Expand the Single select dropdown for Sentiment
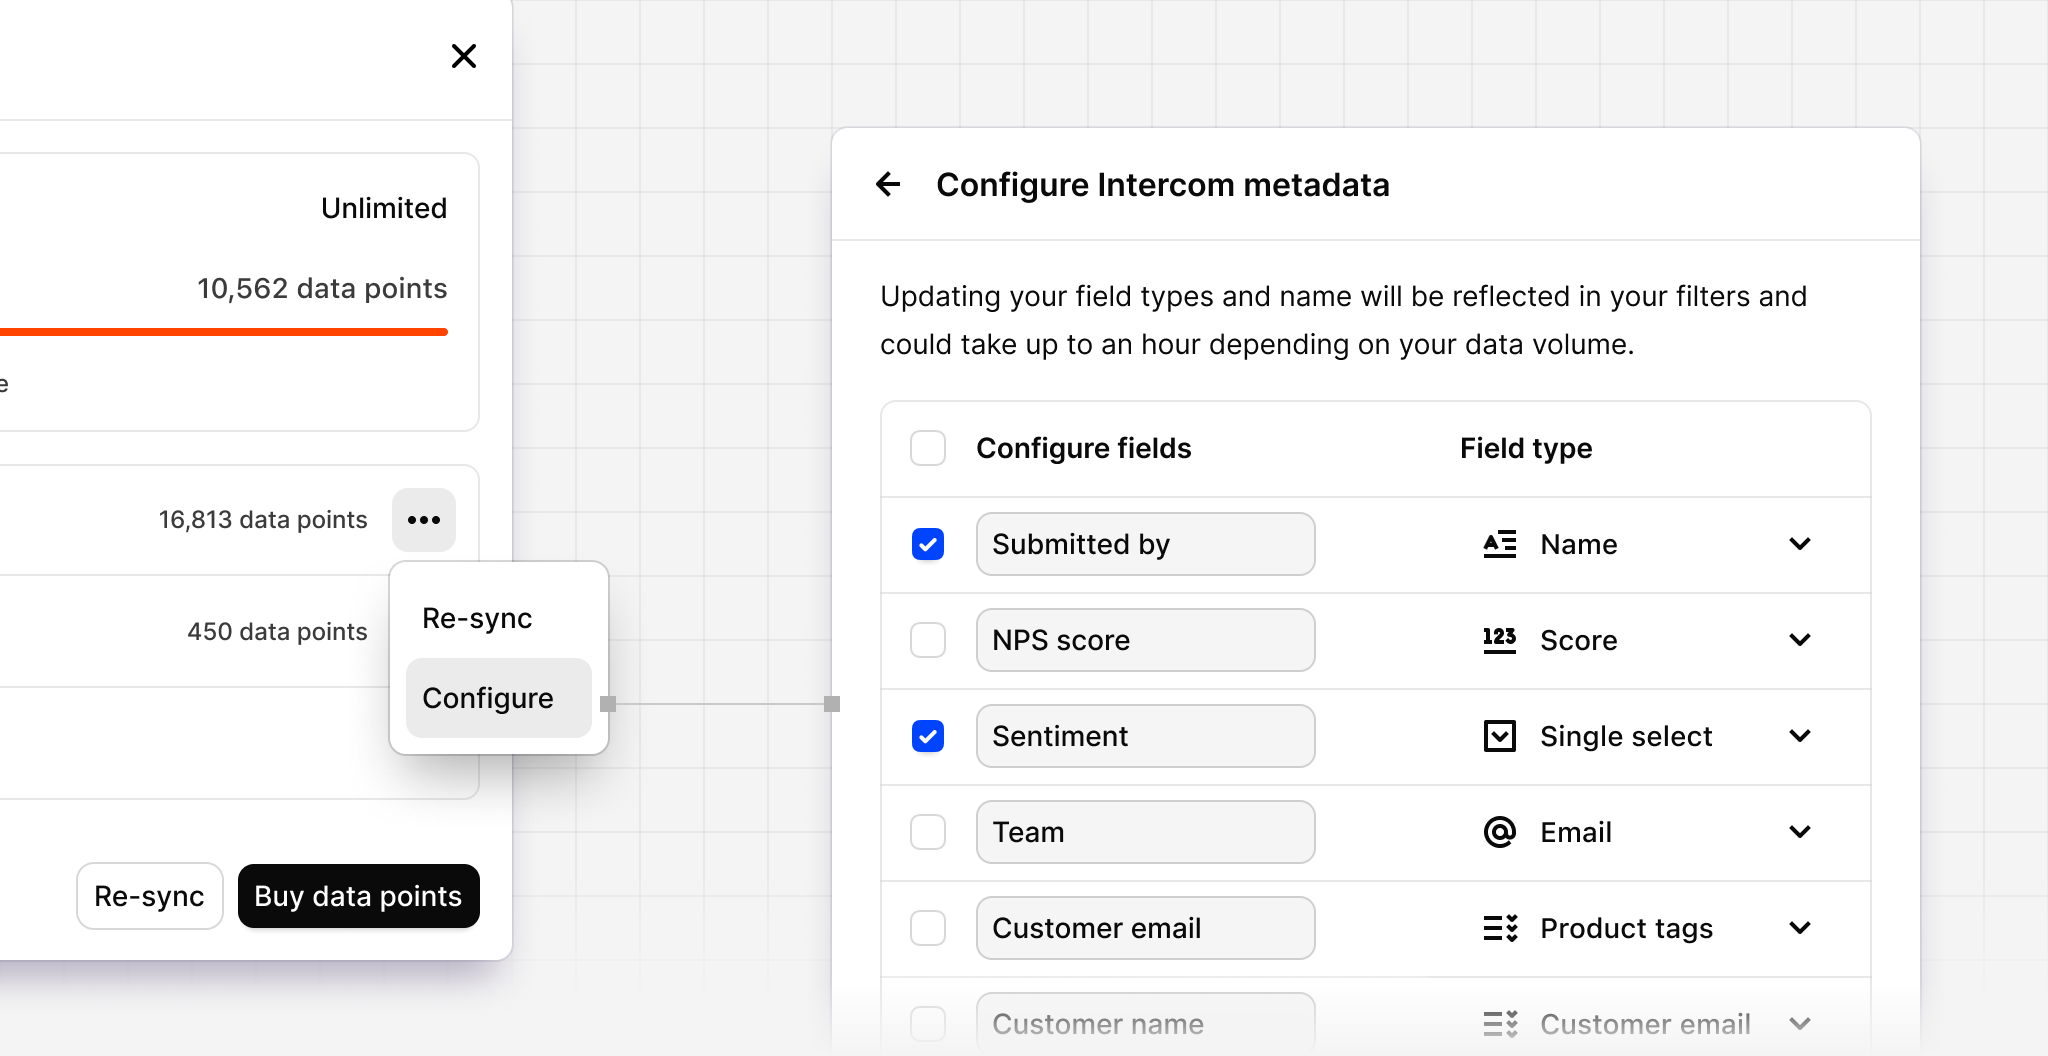This screenshot has width=2048, height=1056. coord(1801,736)
